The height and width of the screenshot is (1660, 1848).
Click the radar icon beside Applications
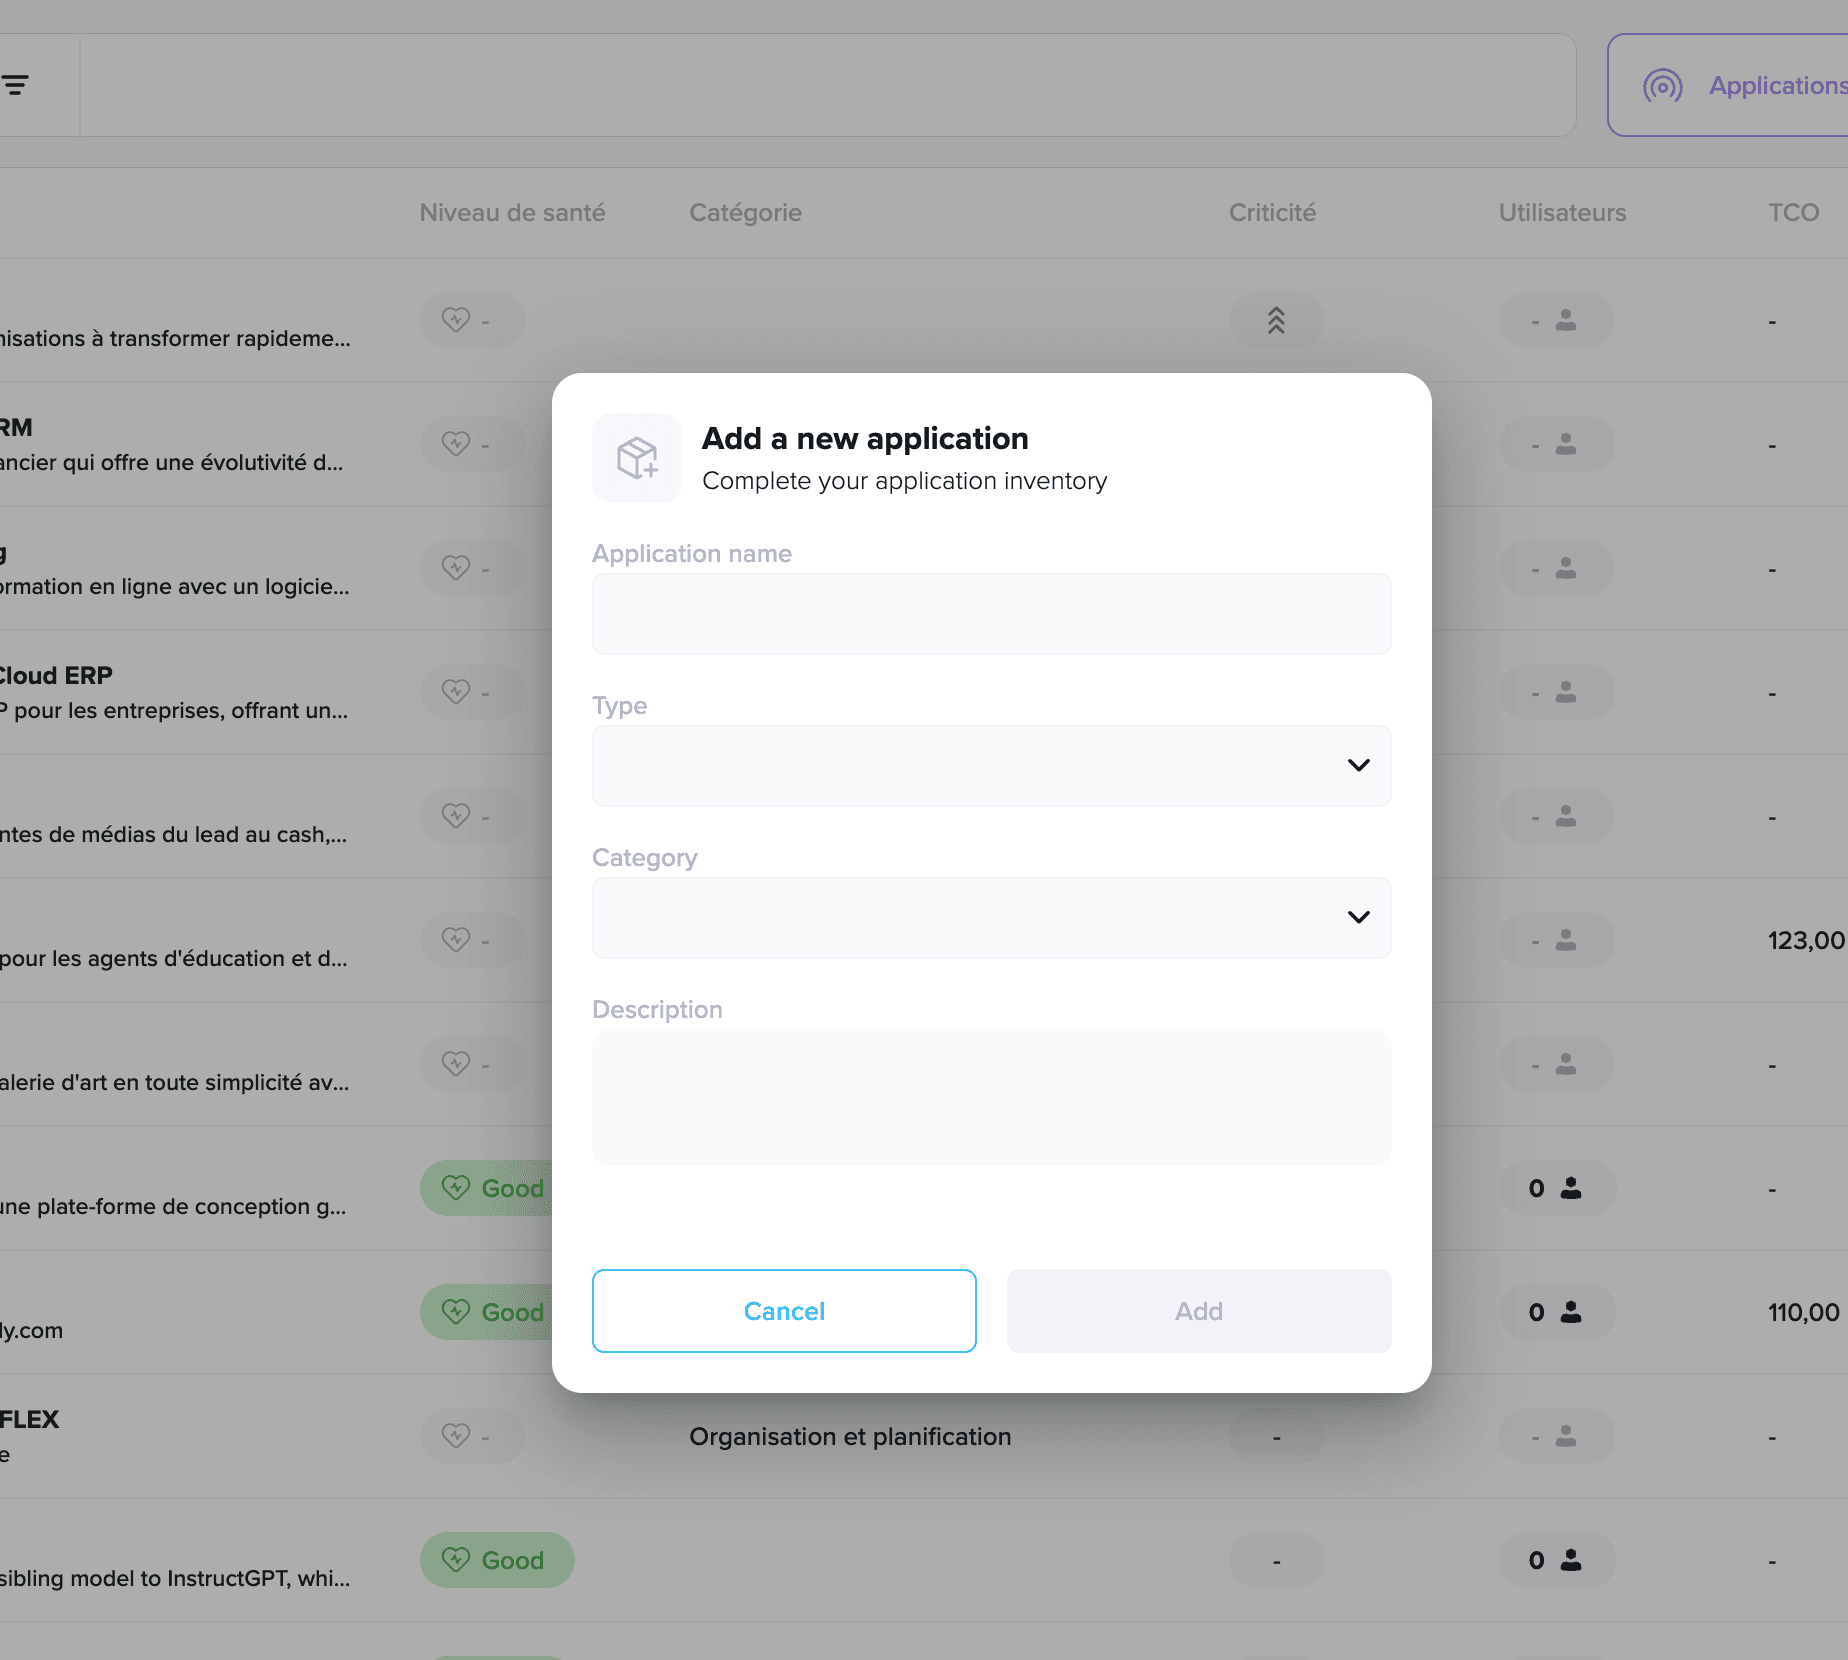pos(1662,86)
